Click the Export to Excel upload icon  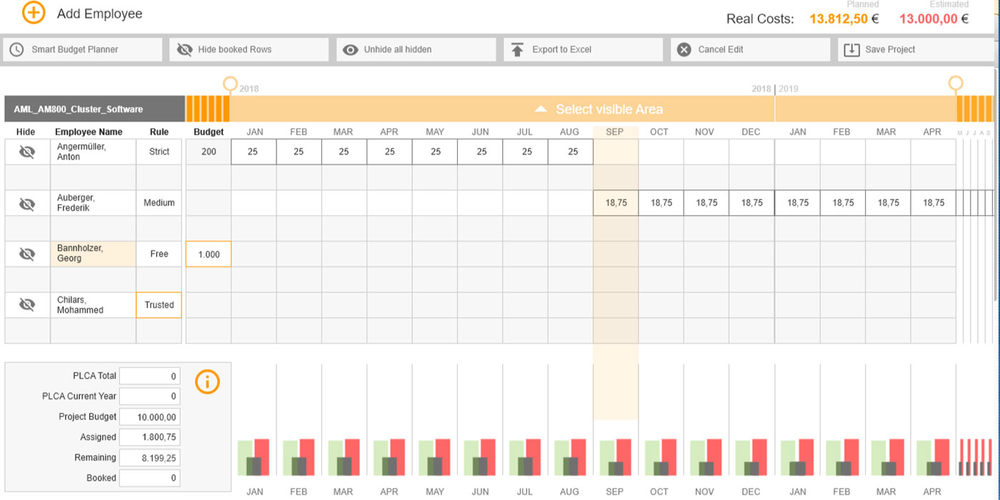pos(518,50)
